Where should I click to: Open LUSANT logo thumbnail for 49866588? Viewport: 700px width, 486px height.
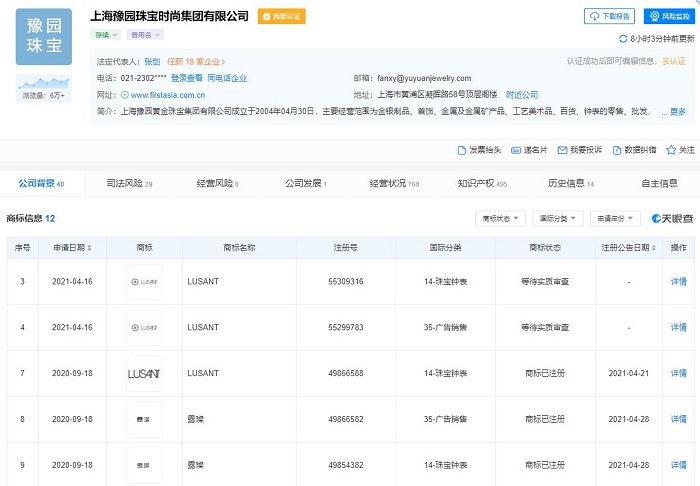pos(144,374)
